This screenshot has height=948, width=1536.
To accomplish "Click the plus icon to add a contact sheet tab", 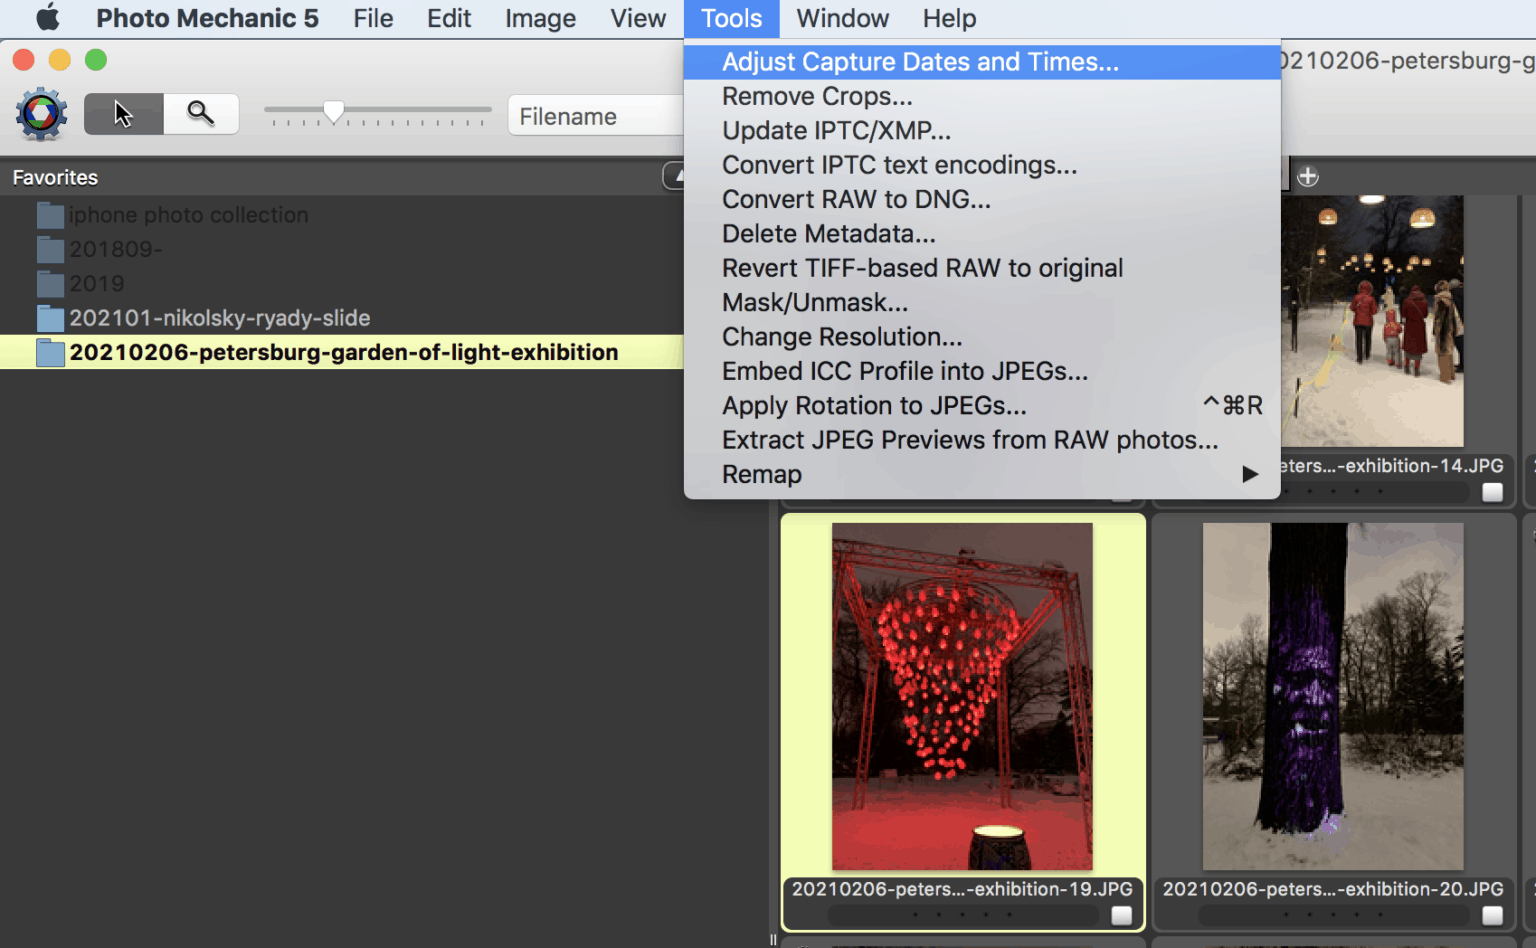I will [x=1308, y=176].
